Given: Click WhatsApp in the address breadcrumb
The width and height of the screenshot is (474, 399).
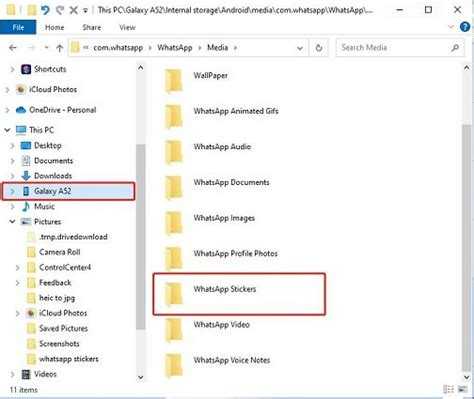Looking at the screenshot, I should pos(175,48).
